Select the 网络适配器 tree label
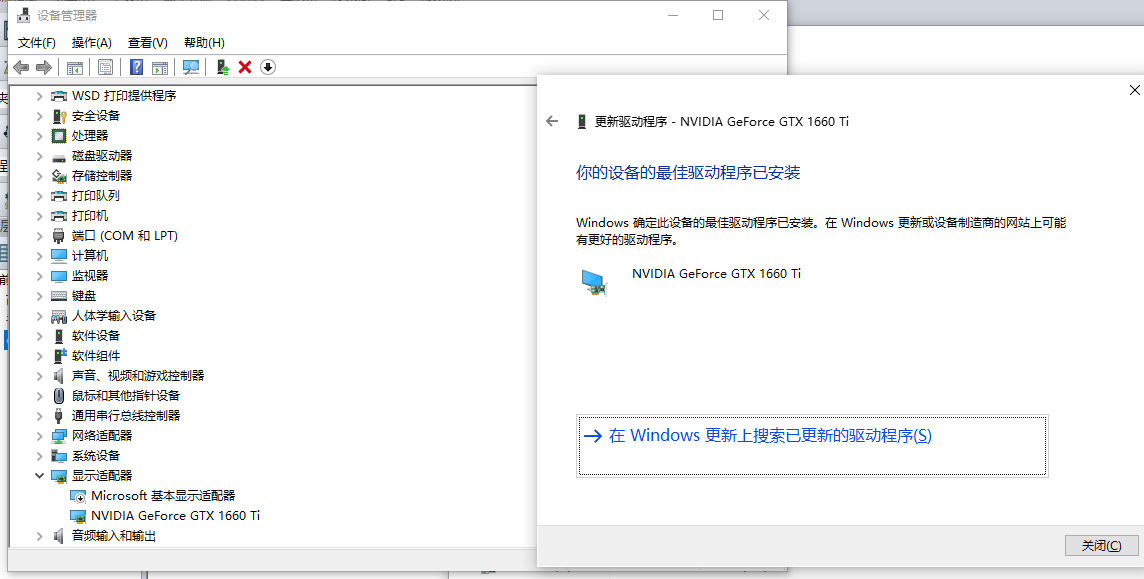Viewport: 1144px width, 579px height. 102,435
